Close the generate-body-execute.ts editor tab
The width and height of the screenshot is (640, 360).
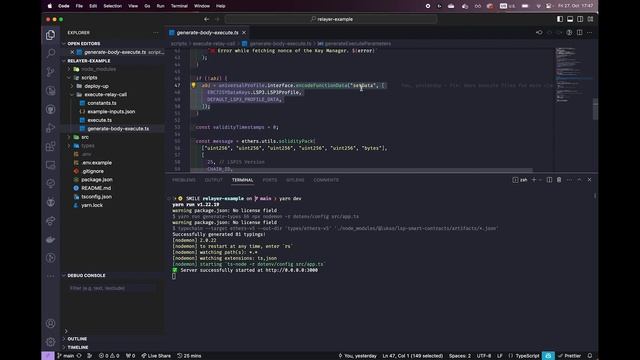[x=244, y=33]
